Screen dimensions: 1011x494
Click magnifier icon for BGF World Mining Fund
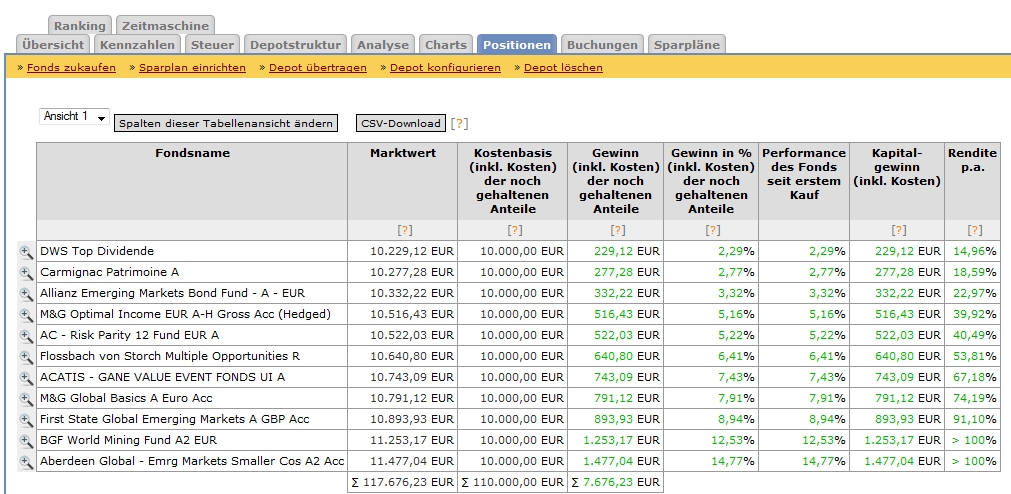pos(26,441)
